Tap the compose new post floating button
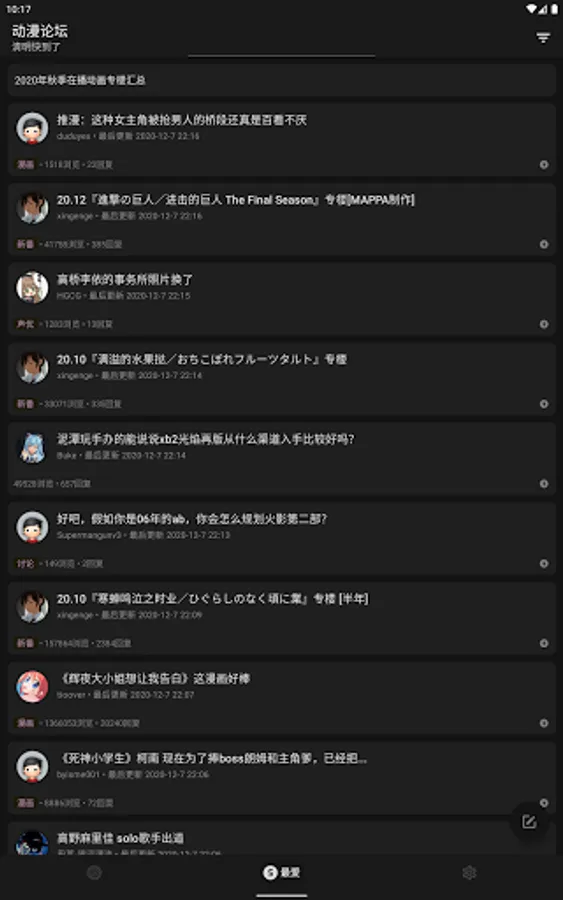563x900 pixels. click(529, 822)
